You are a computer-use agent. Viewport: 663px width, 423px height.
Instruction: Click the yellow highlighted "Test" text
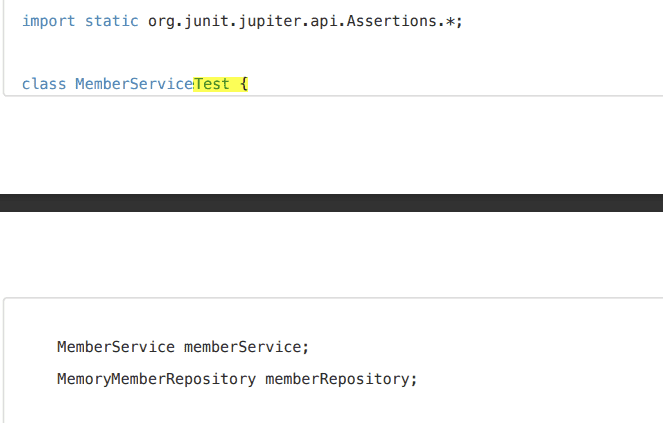coord(211,84)
